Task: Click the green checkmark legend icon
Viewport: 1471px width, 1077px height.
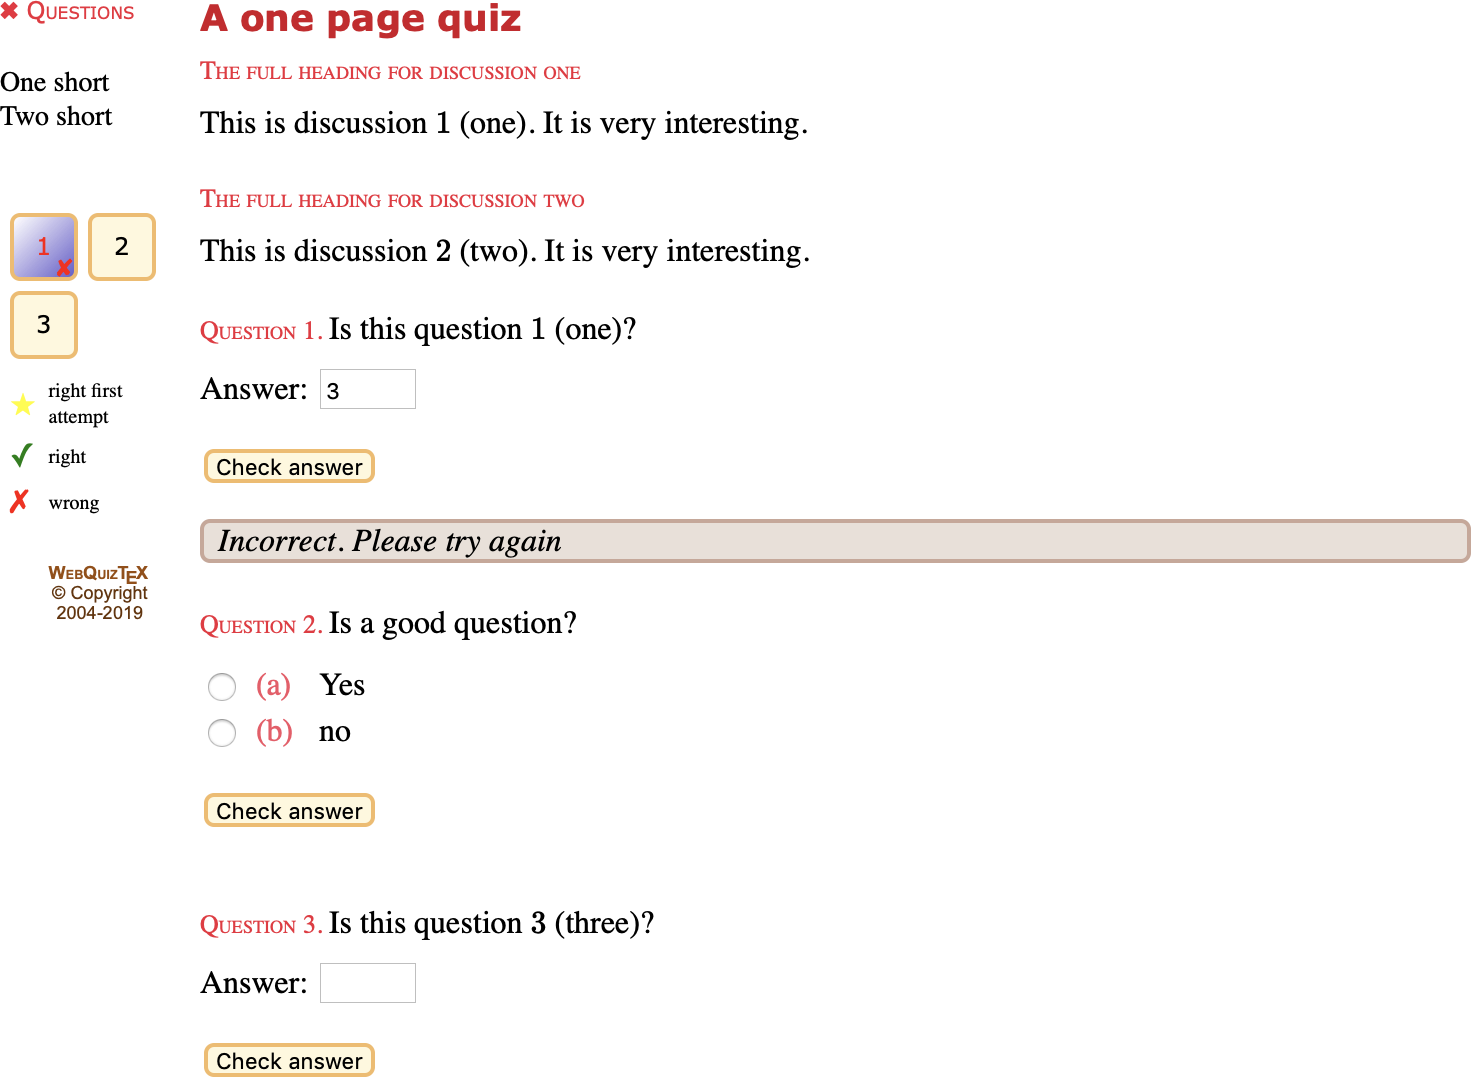Action: (x=22, y=456)
